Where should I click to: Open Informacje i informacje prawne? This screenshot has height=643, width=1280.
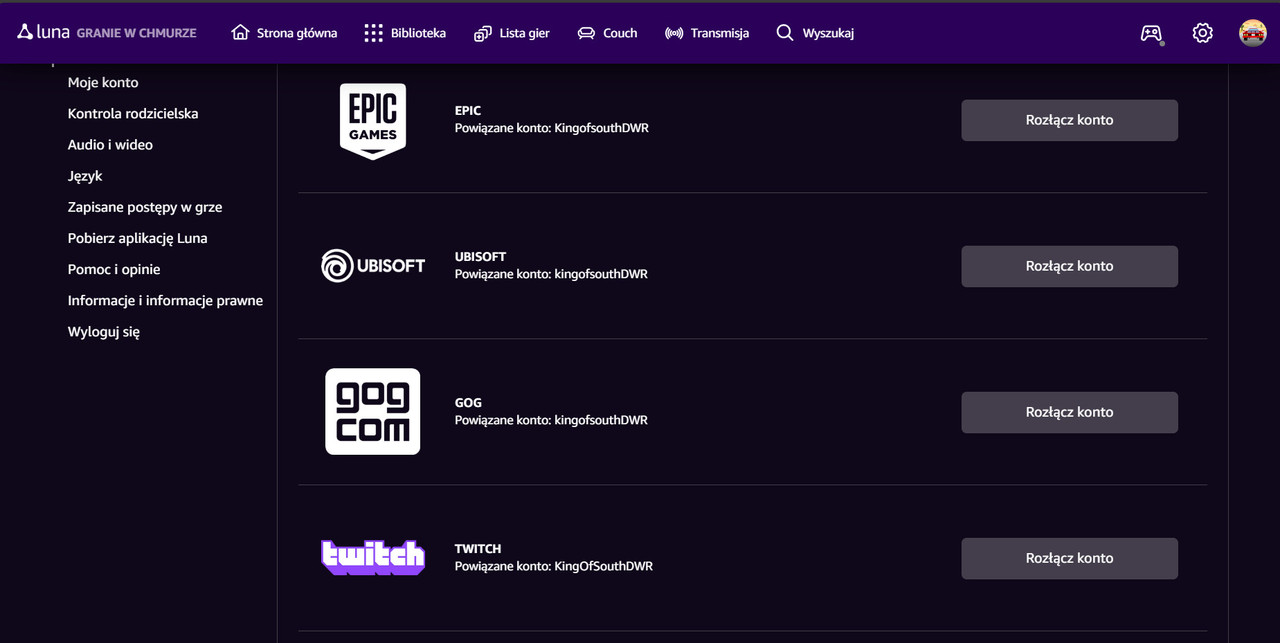[x=165, y=300]
